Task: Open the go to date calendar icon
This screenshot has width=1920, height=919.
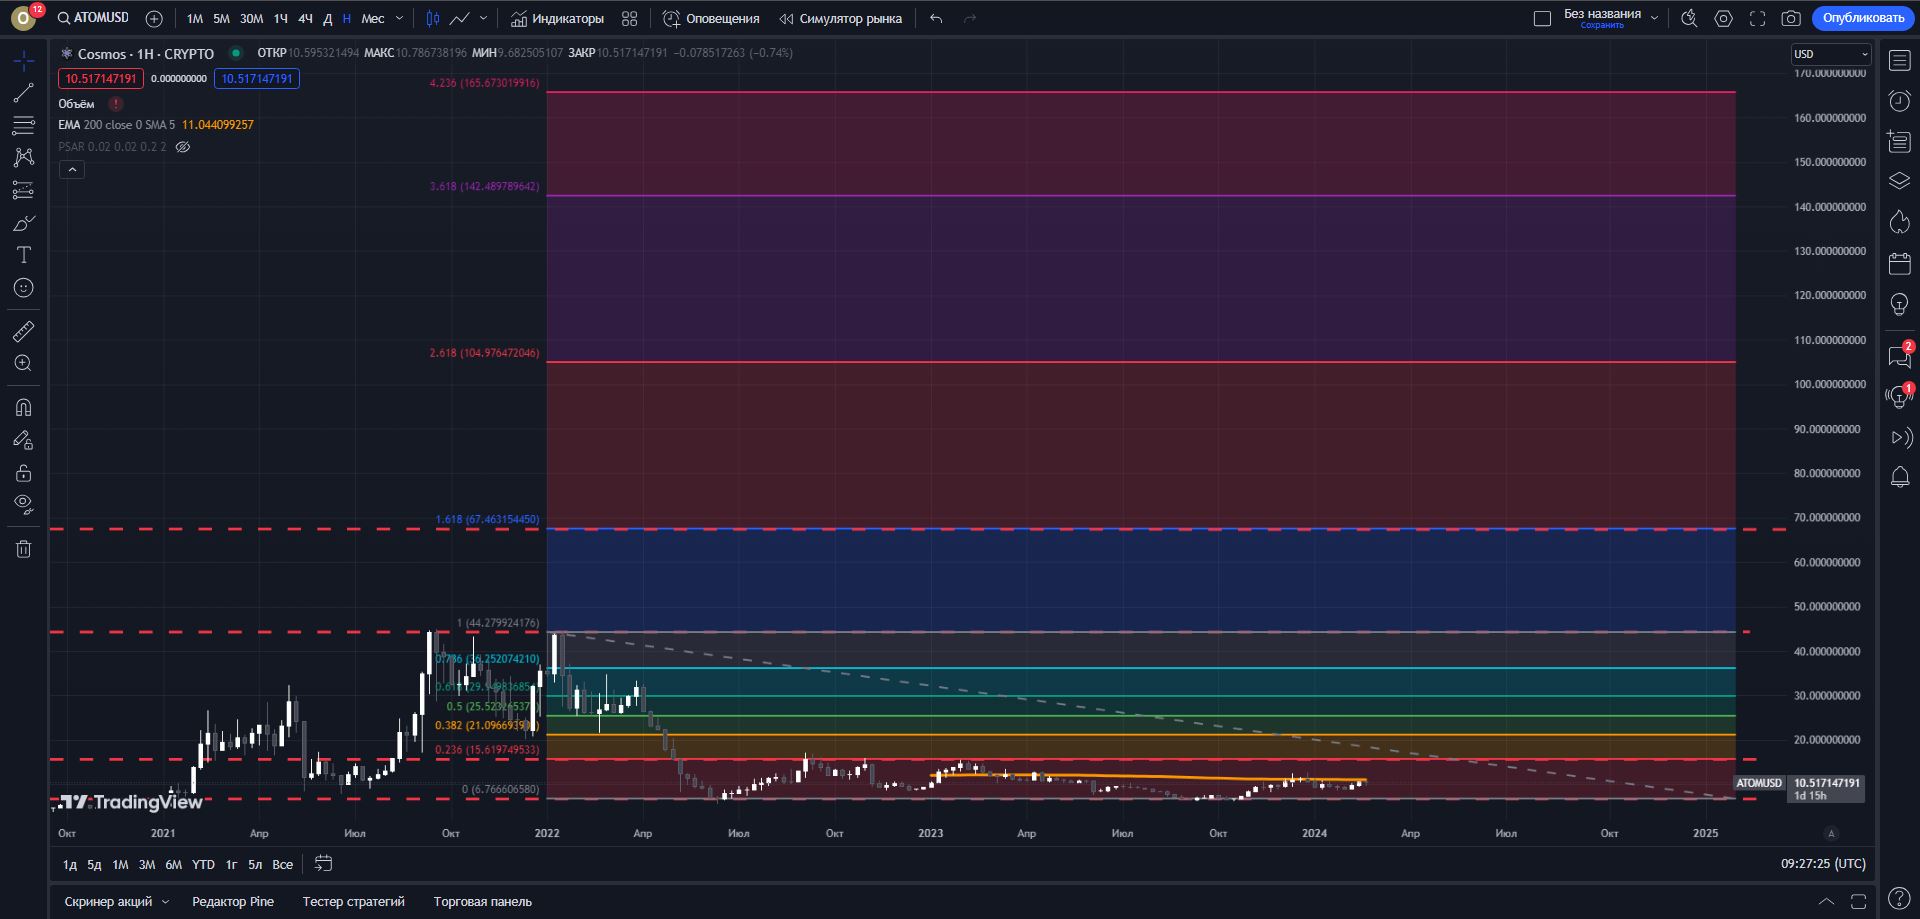Action: 323,863
